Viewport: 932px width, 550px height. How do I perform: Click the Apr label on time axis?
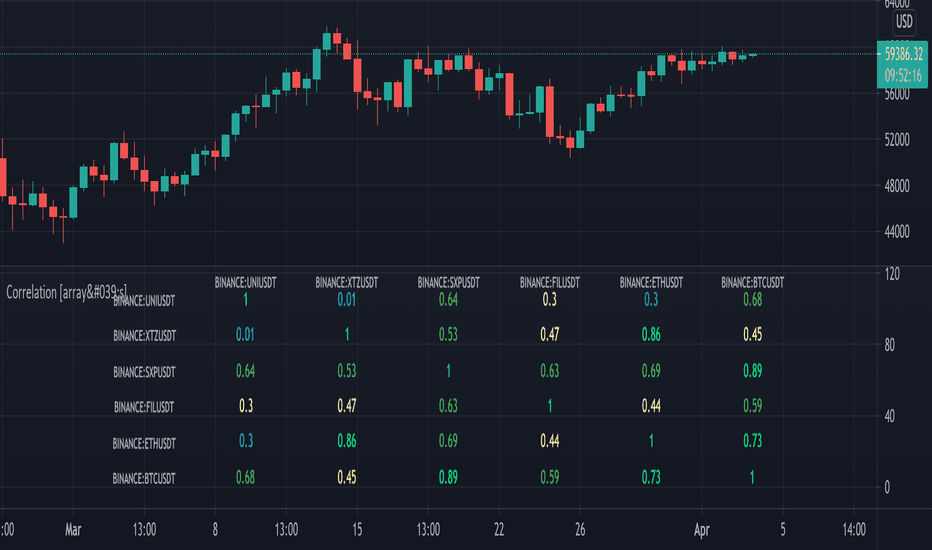(701, 529)
